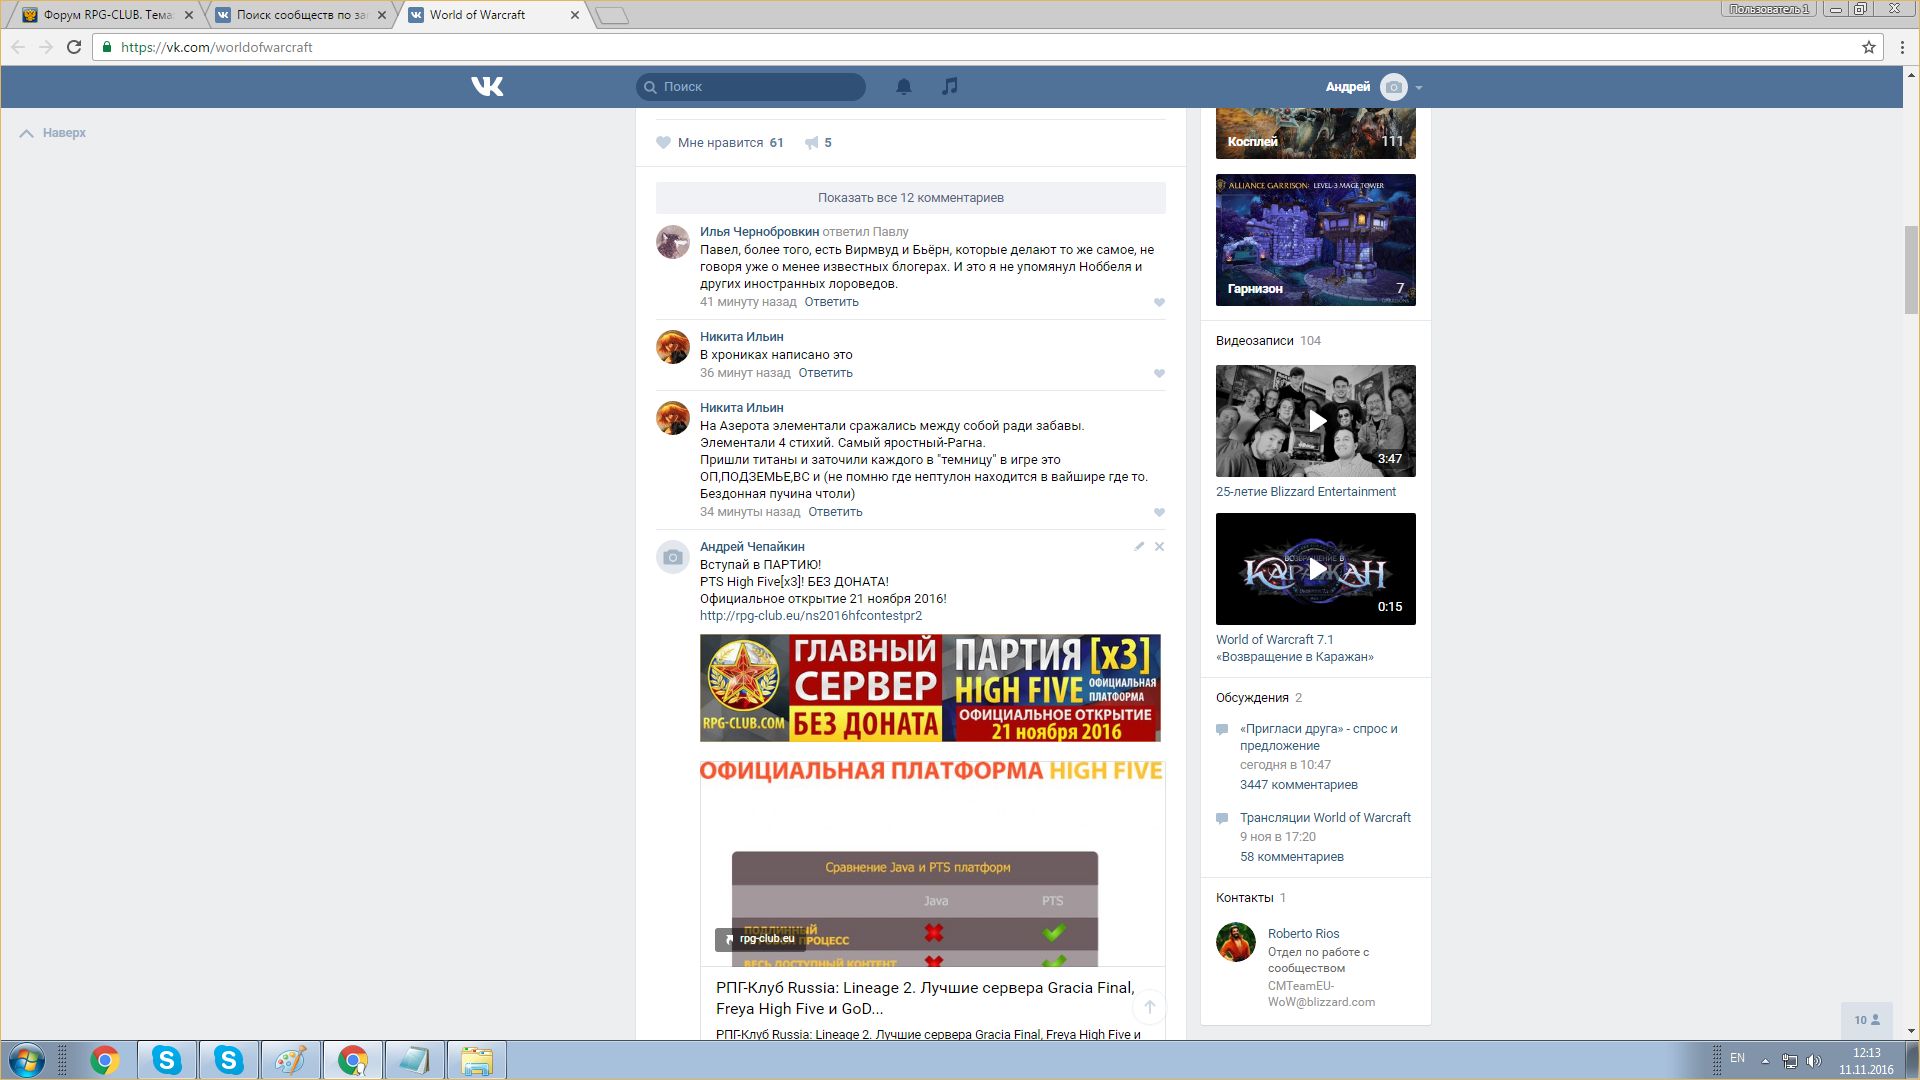The image size is (1920, 1080).
Task: Click the volume speaker tray icon
Action: pos(1814,1061)
